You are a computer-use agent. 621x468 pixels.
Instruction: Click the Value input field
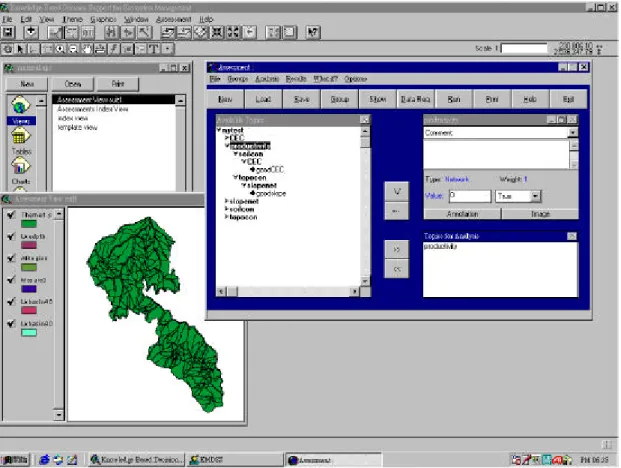tap(470, 196)
